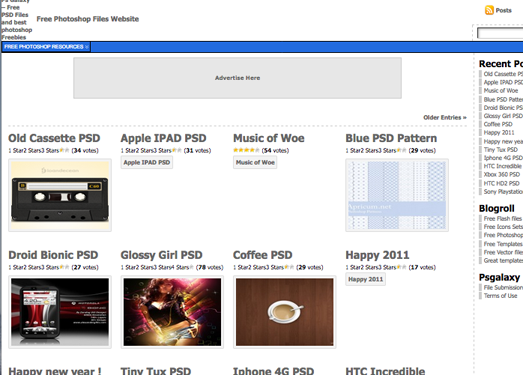Click the Advertise Here banner

[x=237, y=78]
